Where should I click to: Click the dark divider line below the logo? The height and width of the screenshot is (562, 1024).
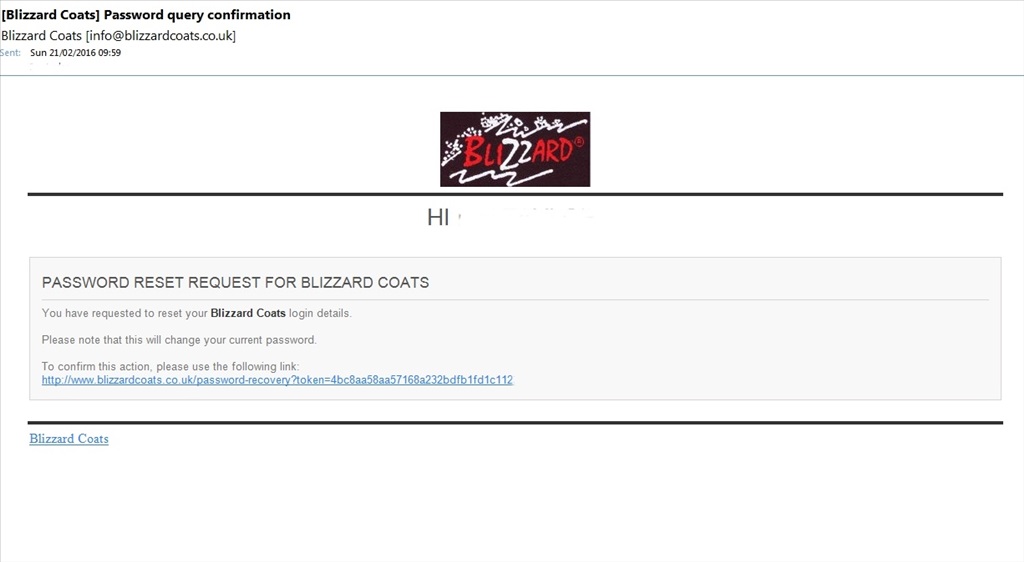(515, 195)
